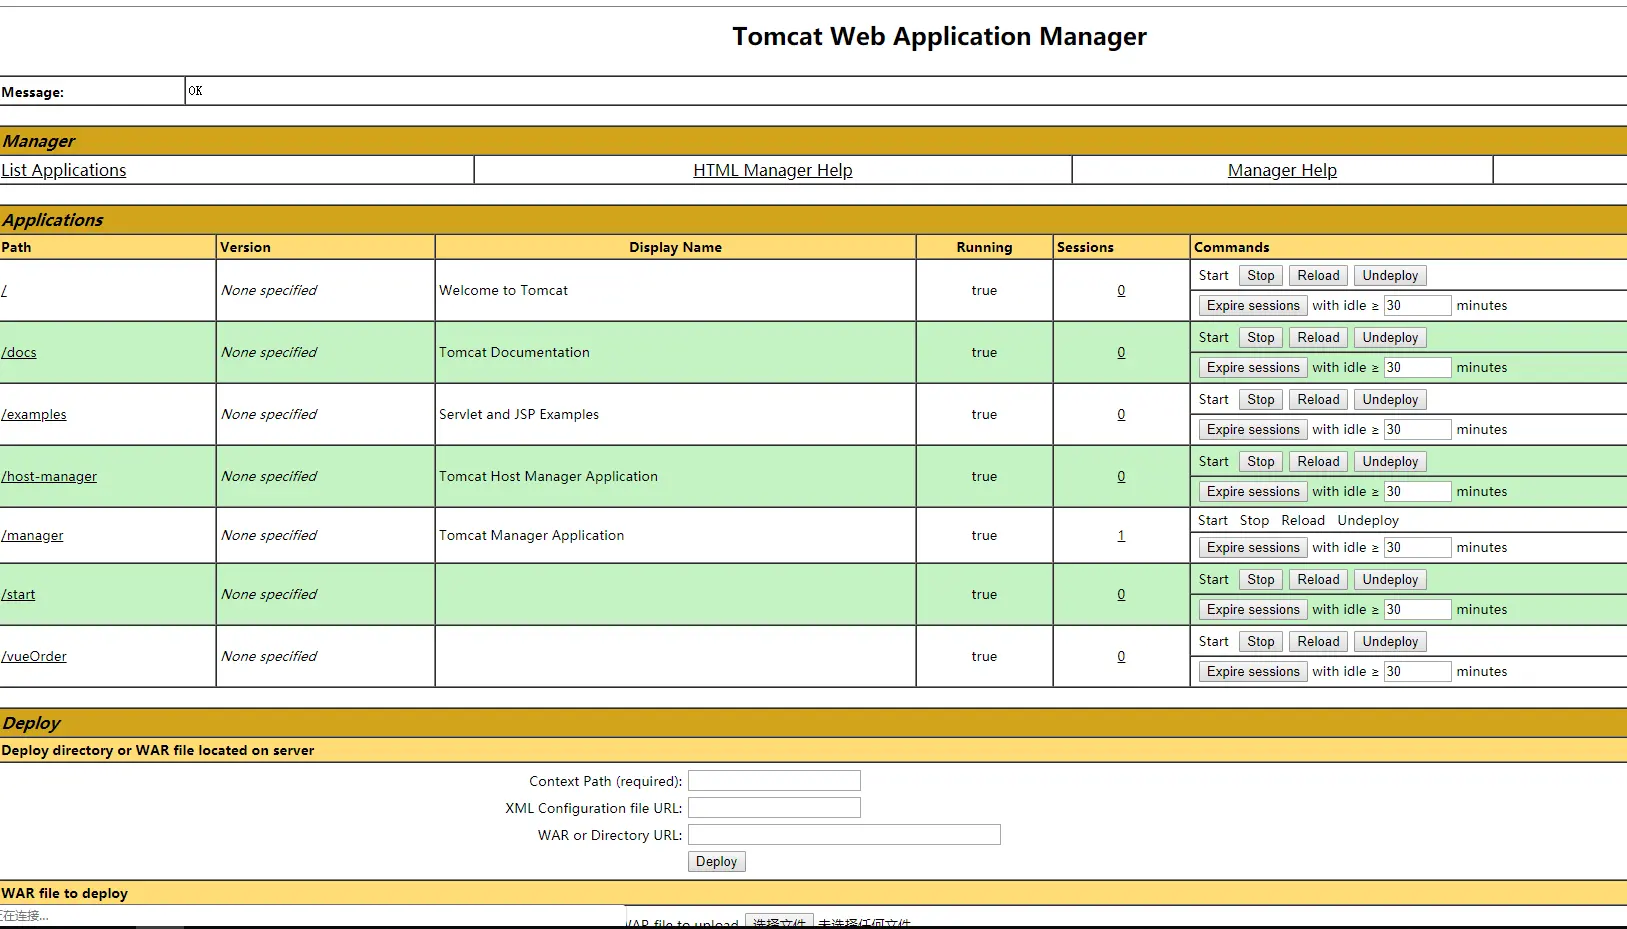Reload the /start application
This screenshot has height=929, width=1627.
click(x=1318, y=580)
